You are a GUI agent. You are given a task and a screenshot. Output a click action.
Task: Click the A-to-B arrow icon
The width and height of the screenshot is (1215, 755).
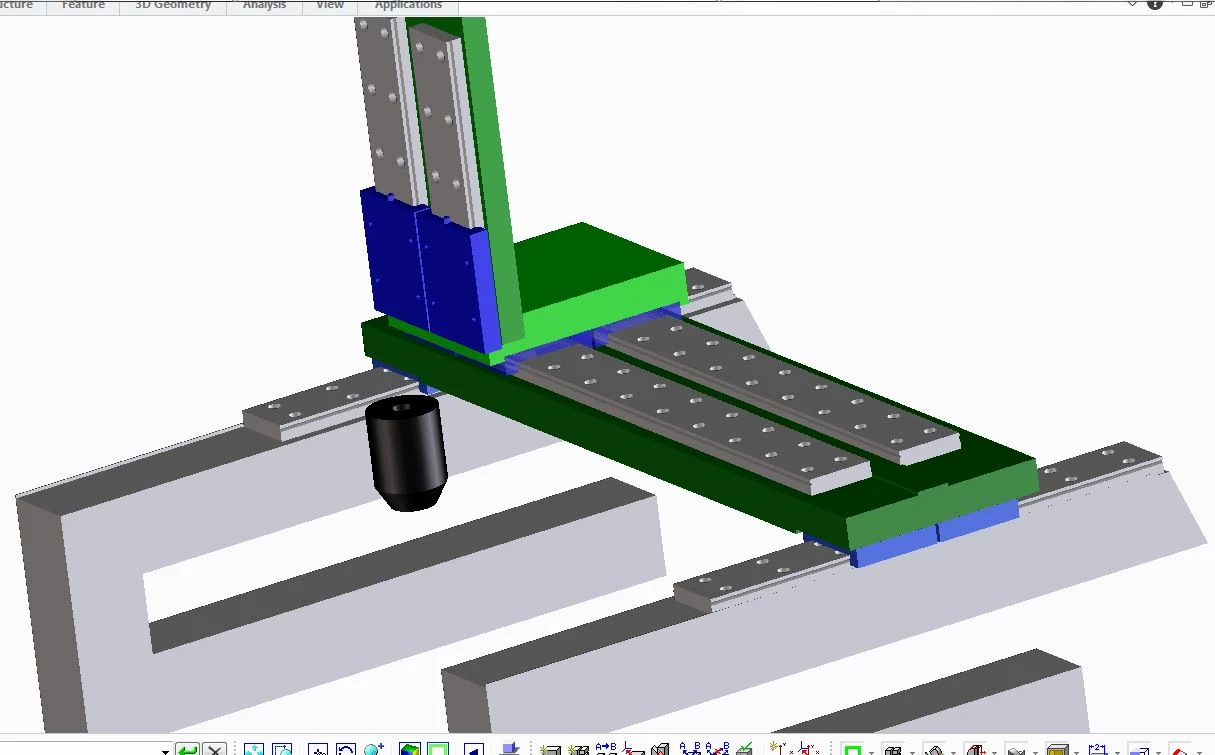[x=606, y=748]
